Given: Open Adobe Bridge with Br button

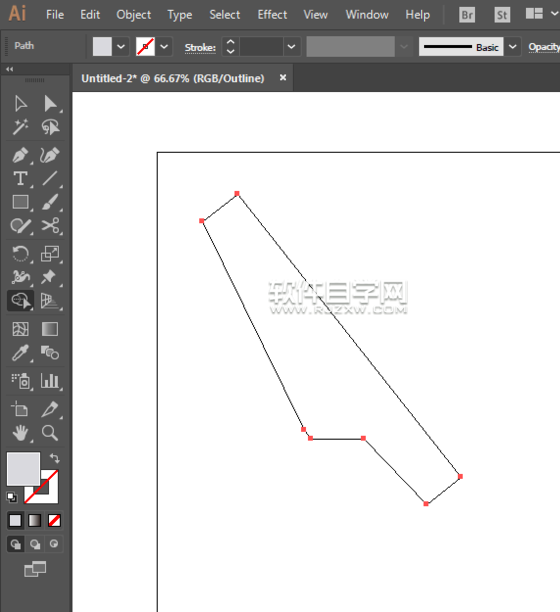Looking at the screenshot, I should (x=467, y=15).
